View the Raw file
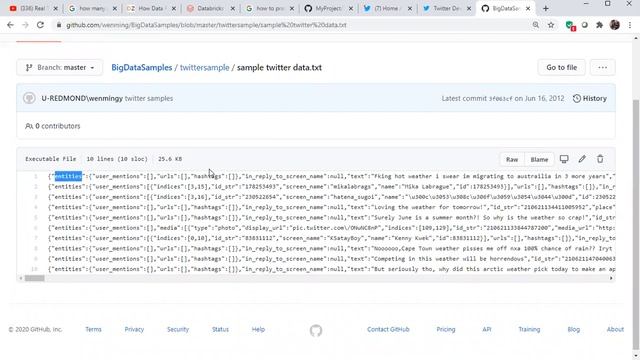The width and height of the screenshot is (640, 360). tap(512, 159)
